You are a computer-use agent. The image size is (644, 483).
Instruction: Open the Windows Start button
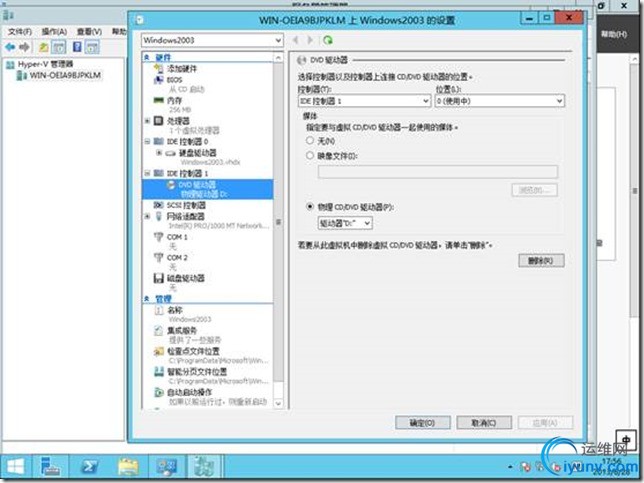coord(16,467)
